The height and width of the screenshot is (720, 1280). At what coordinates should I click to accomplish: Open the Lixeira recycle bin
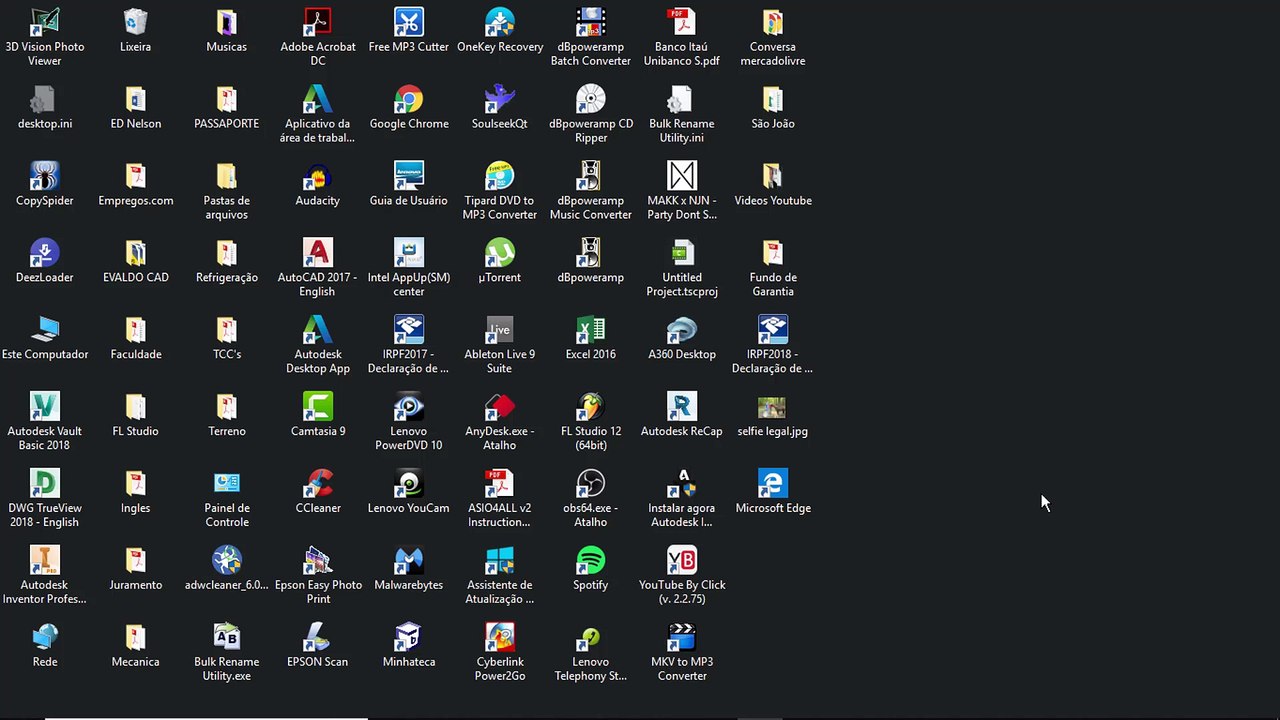pyautogui.click(x=136, y=23)
